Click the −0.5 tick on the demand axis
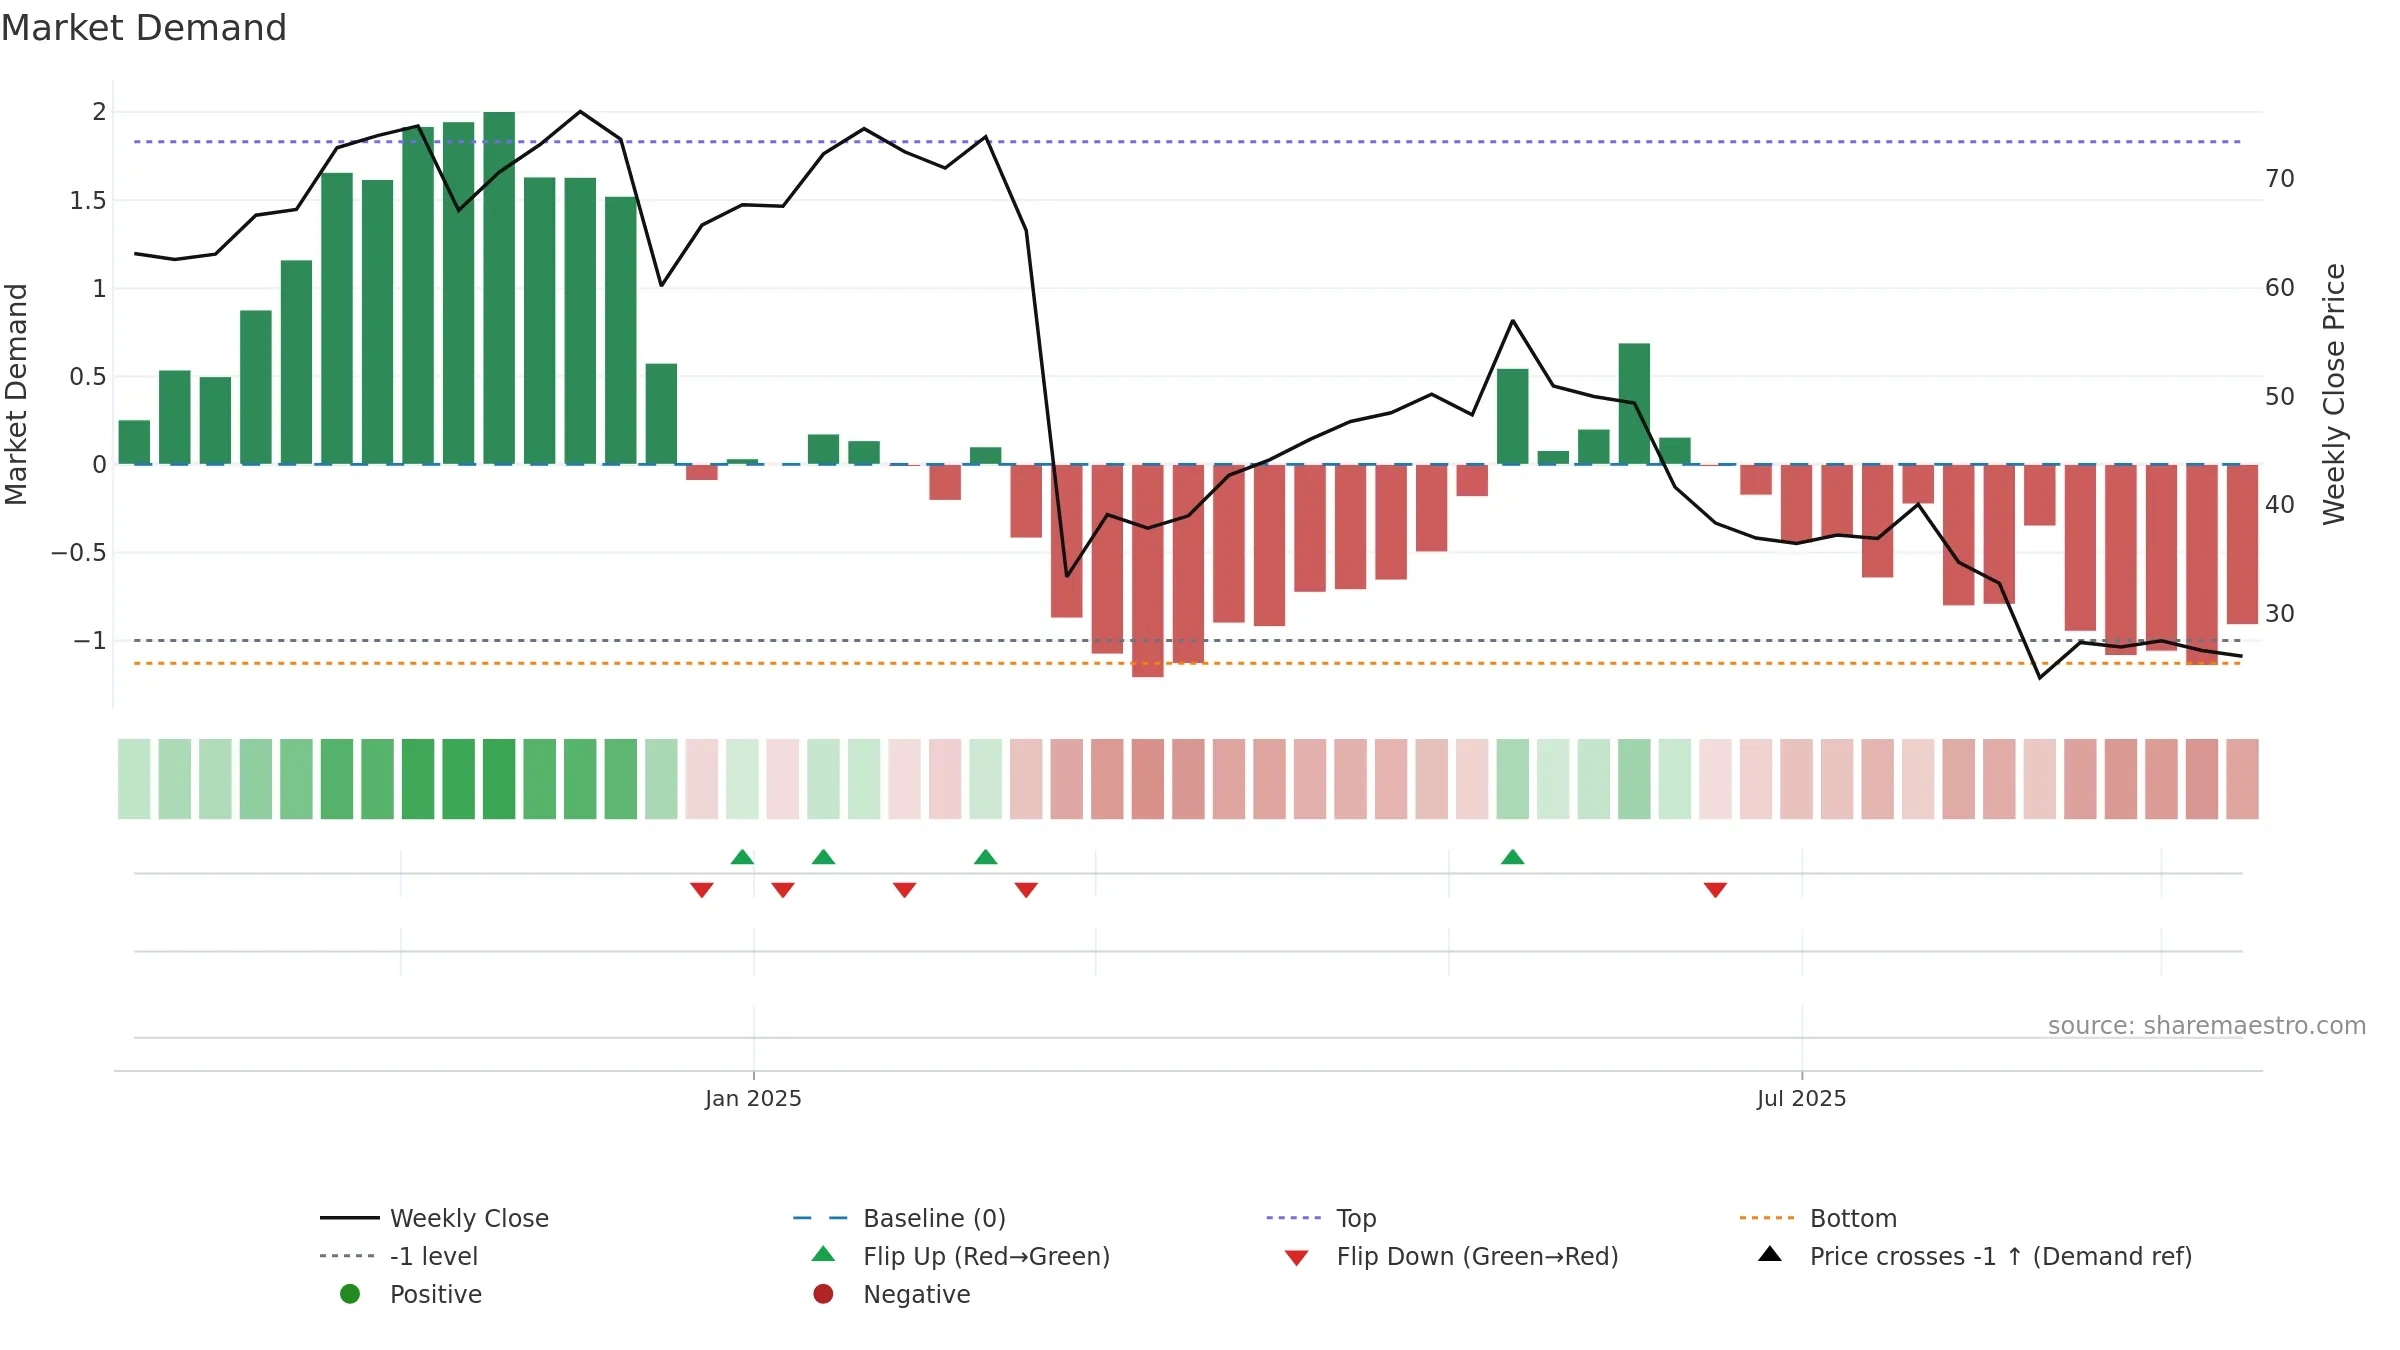 tap(78, 553)
